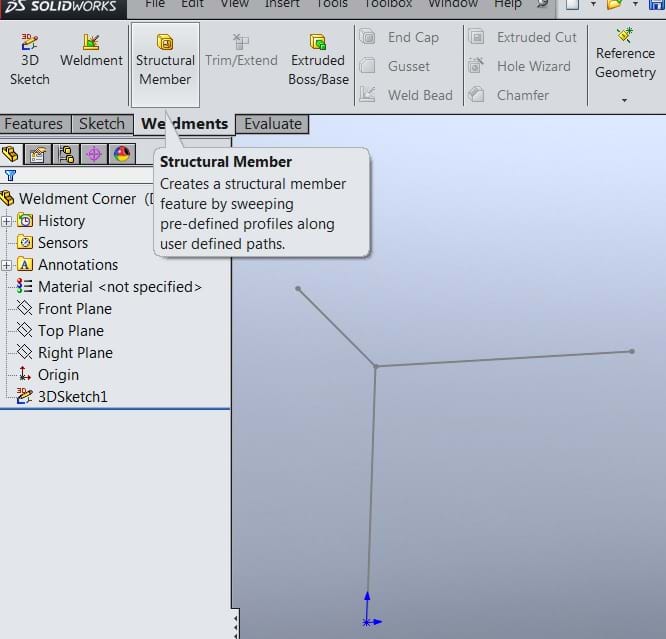The image size is (666, 639).
Task: Expand the History folder
Action: click(7, 221)
